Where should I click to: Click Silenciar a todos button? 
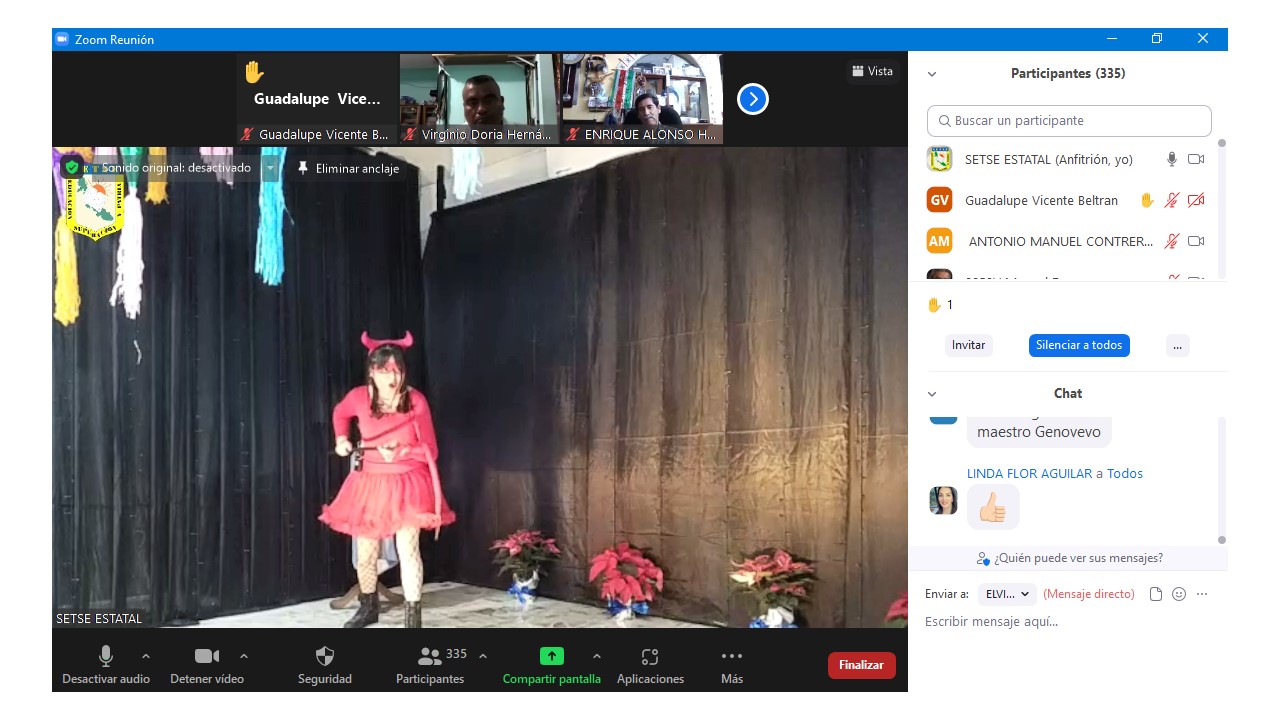click(x=1079, y=345)
